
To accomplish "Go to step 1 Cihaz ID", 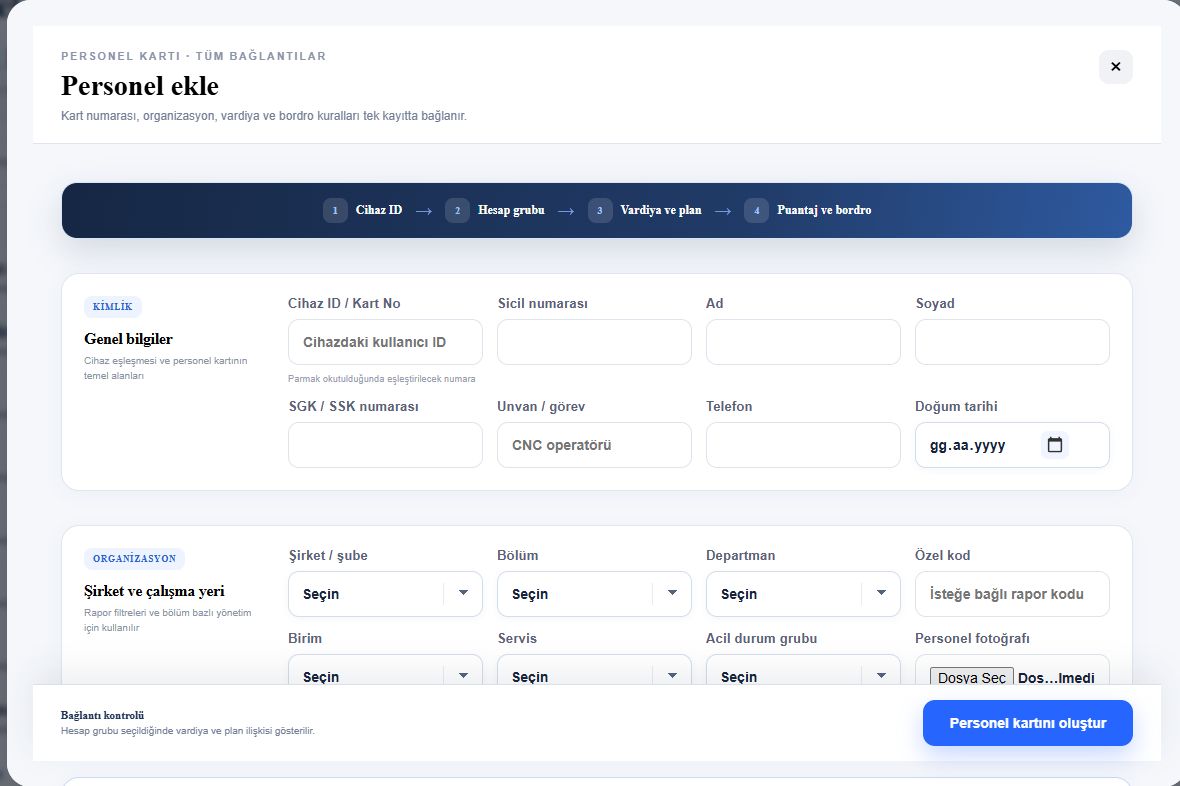I will (x=363, y=210).
